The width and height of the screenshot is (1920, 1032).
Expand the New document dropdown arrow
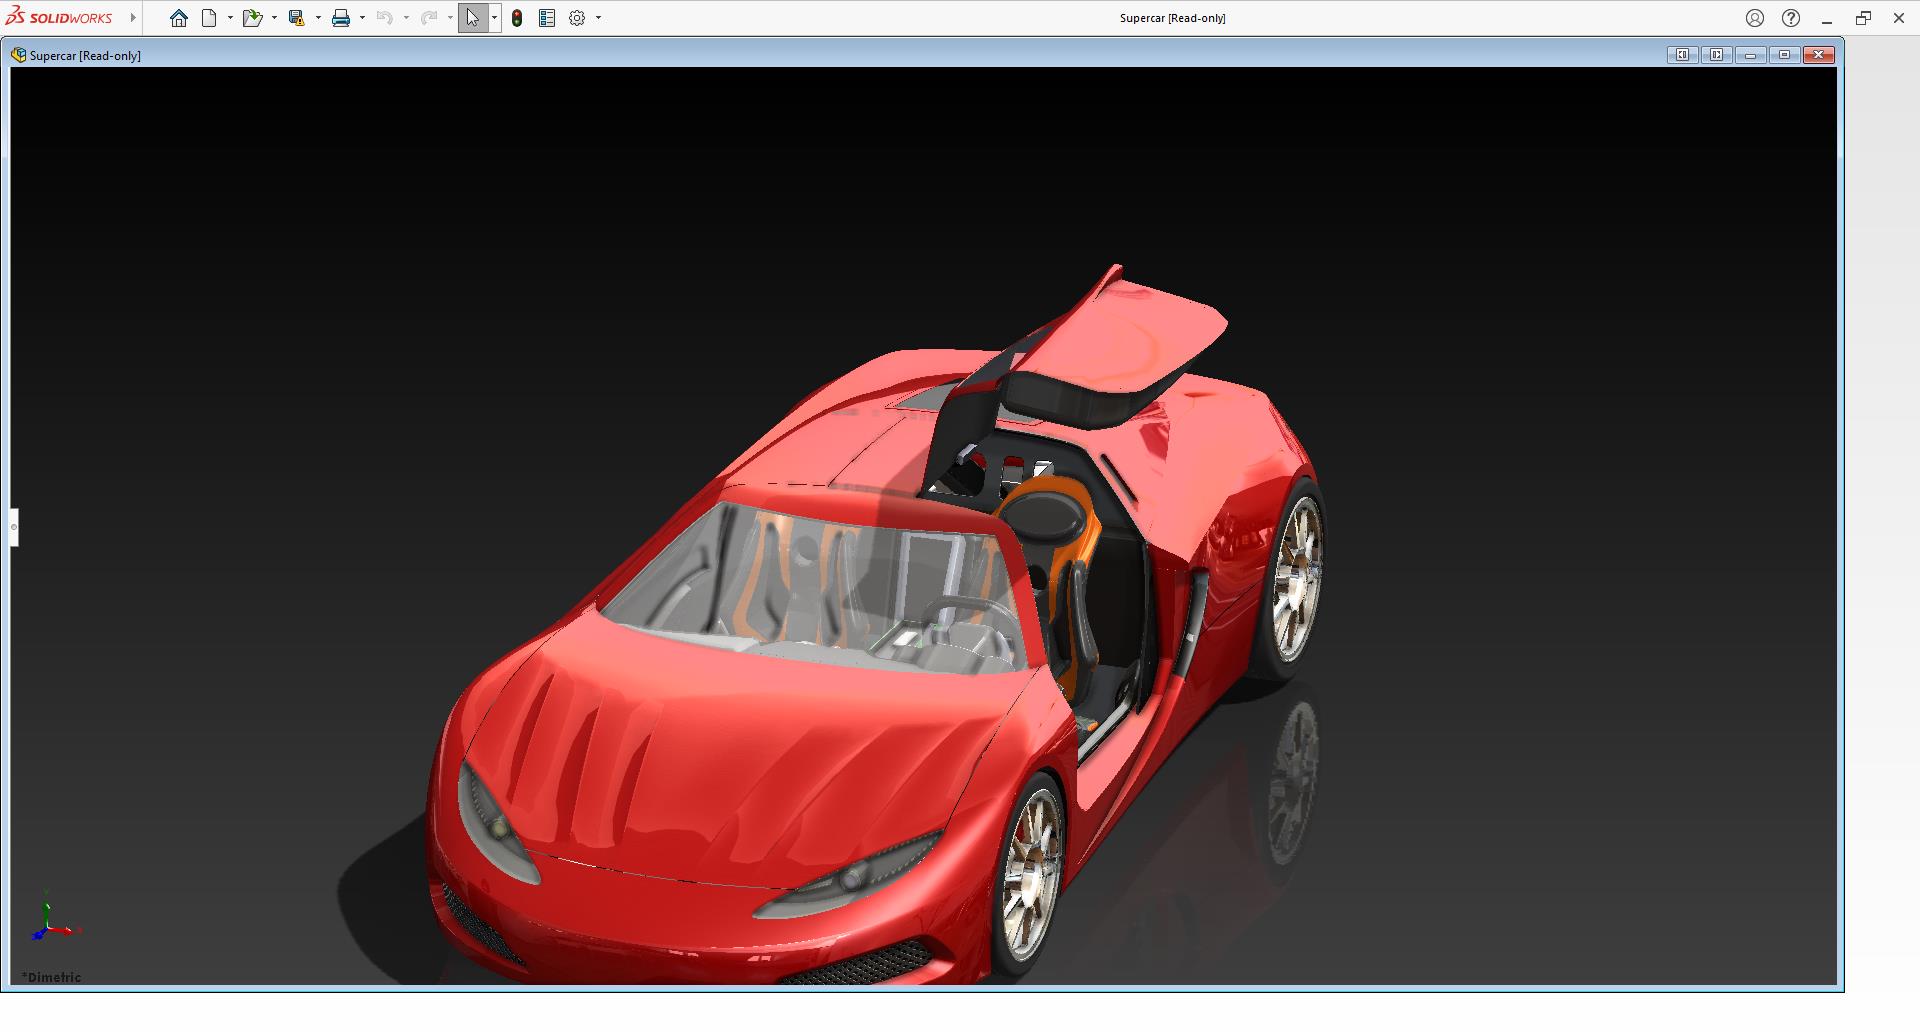(230, 18)
